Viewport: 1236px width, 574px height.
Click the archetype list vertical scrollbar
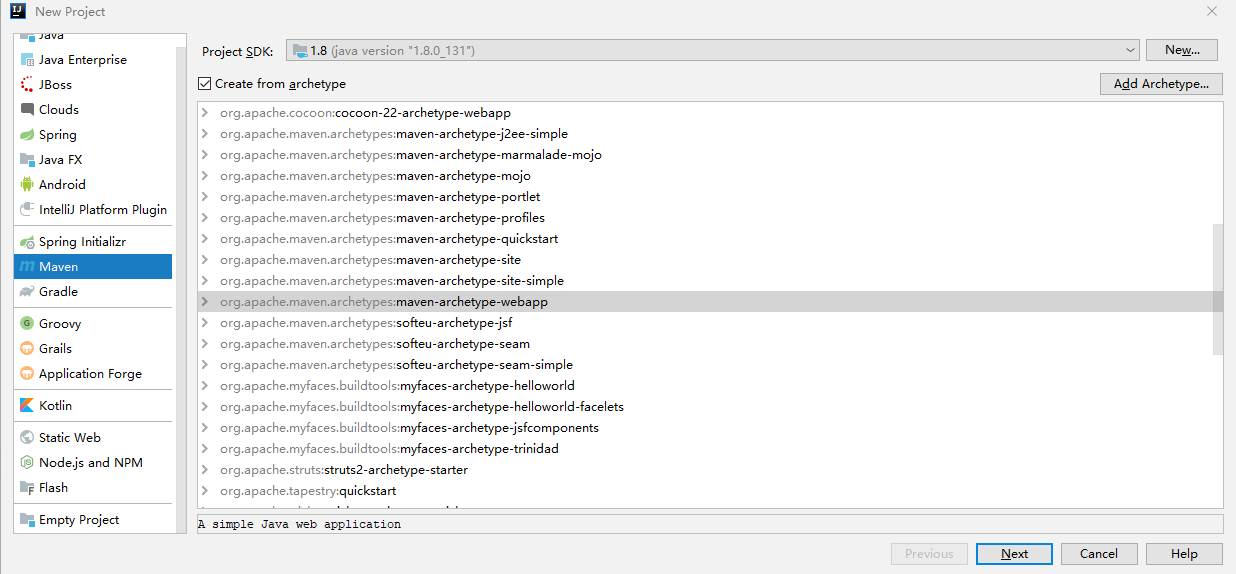[1218, 290]
